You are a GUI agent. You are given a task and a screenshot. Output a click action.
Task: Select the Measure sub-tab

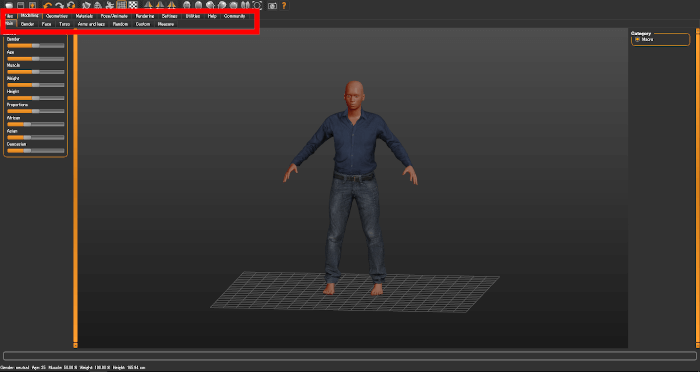pyautogui.click(x=166, y=24)
